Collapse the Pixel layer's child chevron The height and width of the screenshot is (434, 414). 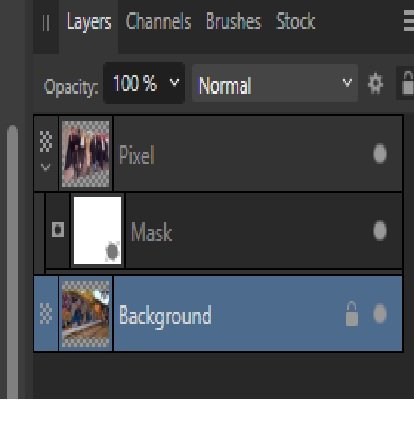46,167
